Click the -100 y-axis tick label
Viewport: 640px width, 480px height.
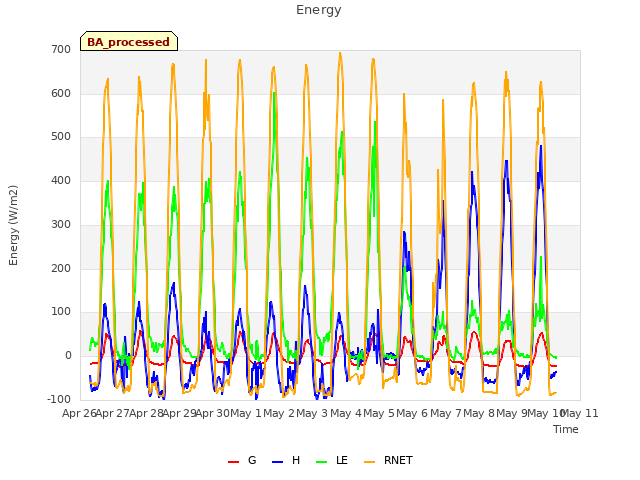(59, 399)
